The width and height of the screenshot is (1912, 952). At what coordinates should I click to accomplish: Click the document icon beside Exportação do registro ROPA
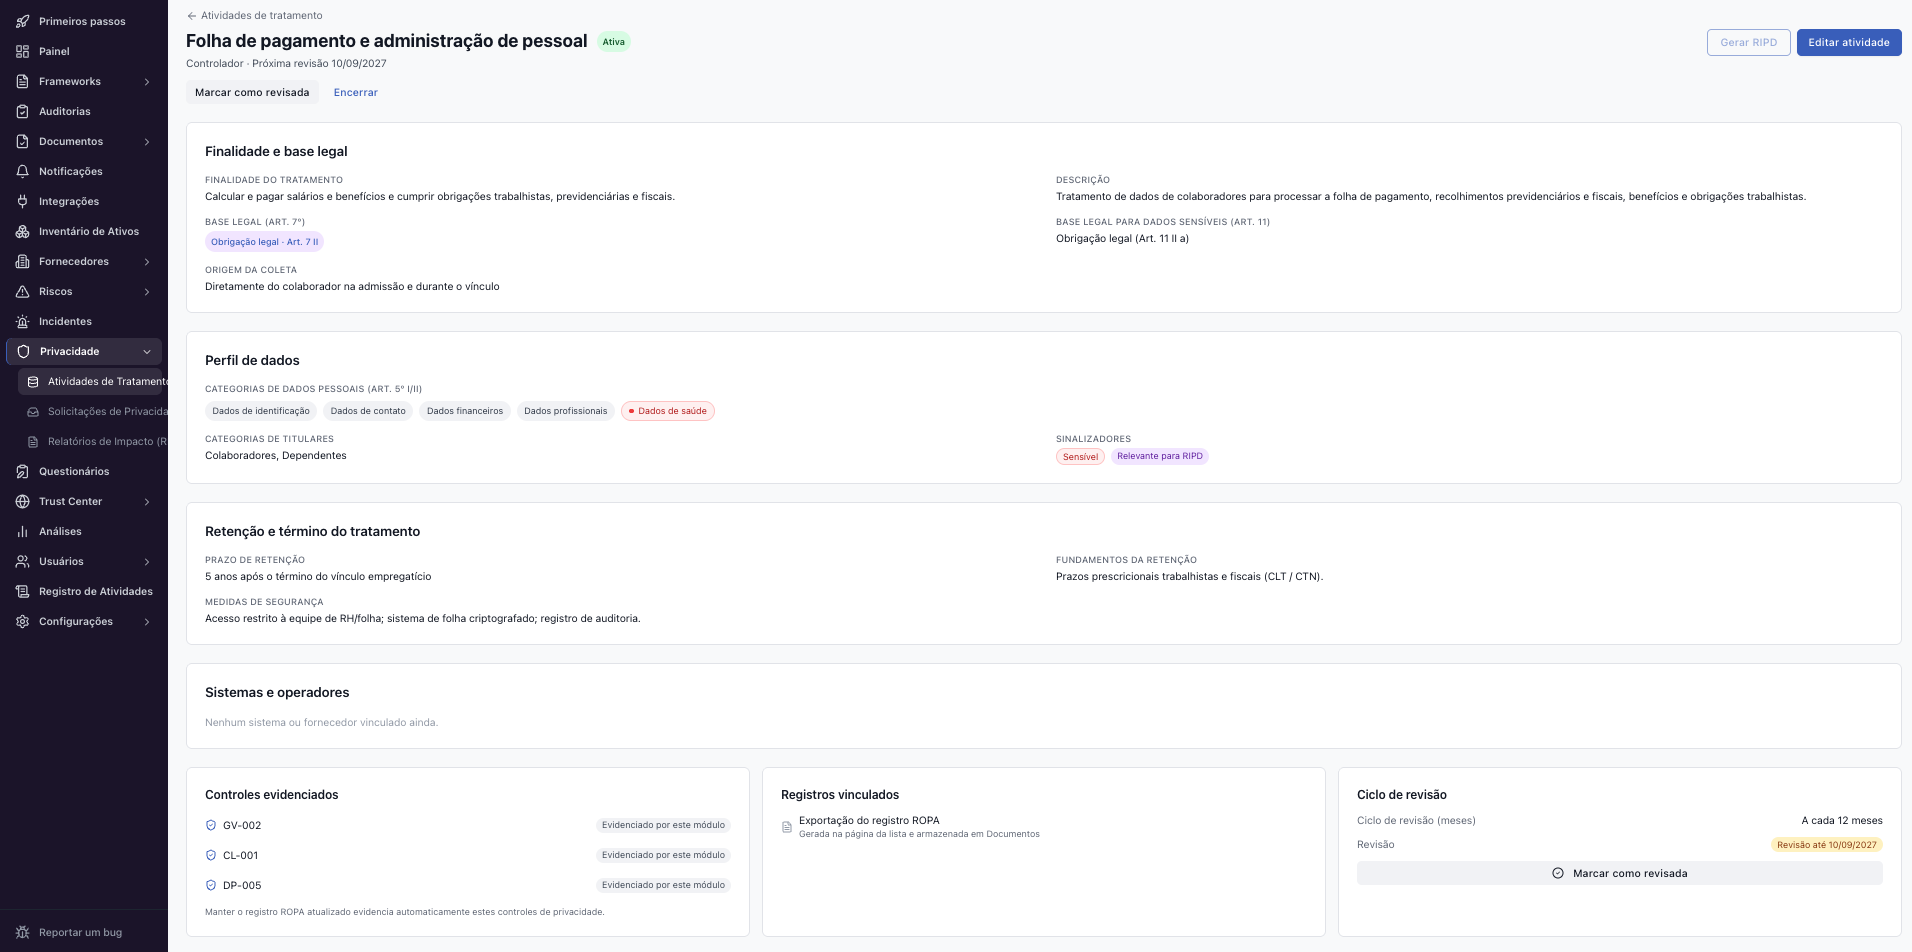tap(787, 827)
